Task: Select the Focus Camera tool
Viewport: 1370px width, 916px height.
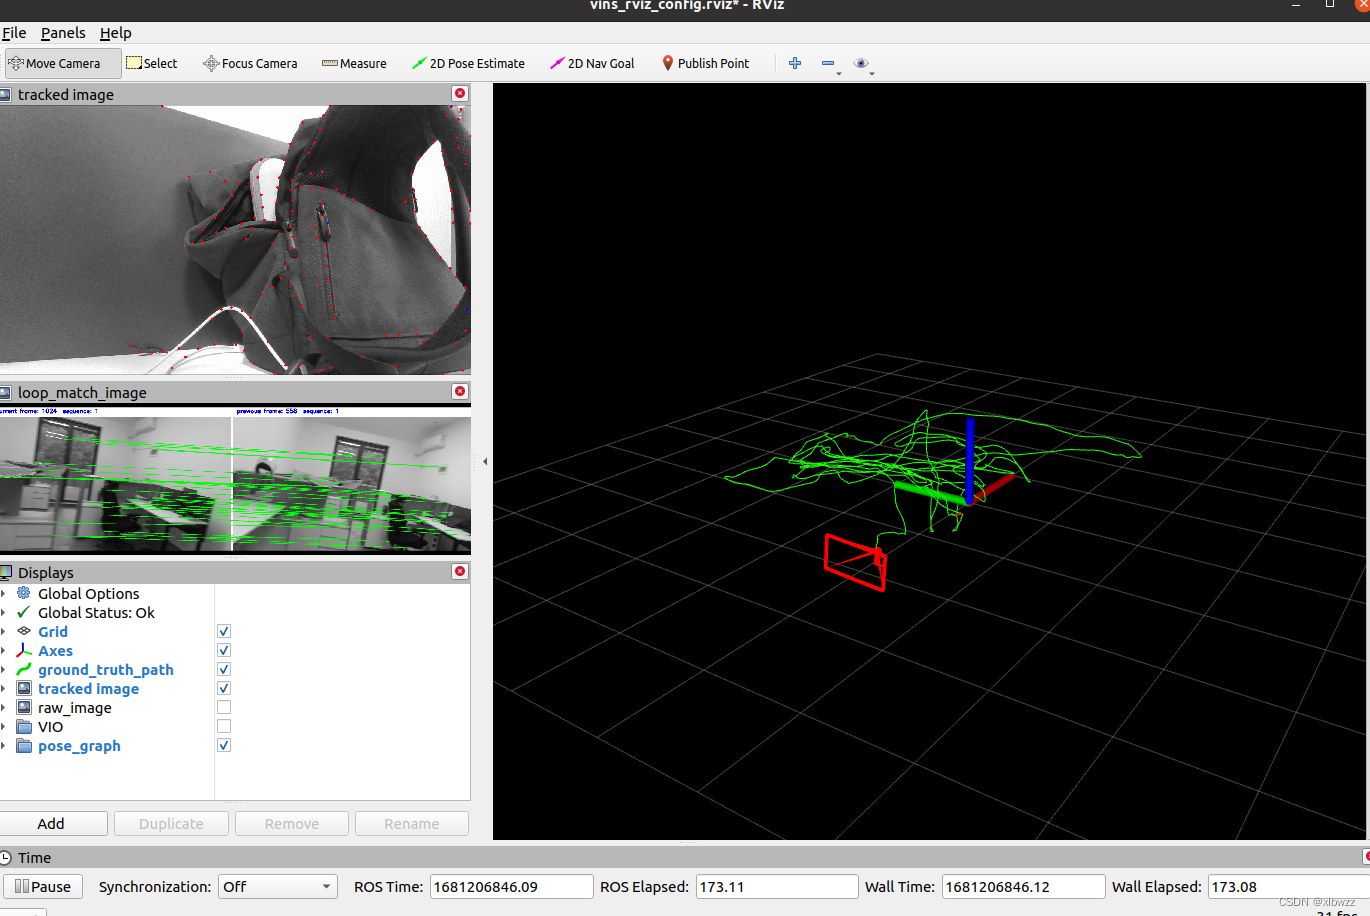Action: (x=249, y=63)
